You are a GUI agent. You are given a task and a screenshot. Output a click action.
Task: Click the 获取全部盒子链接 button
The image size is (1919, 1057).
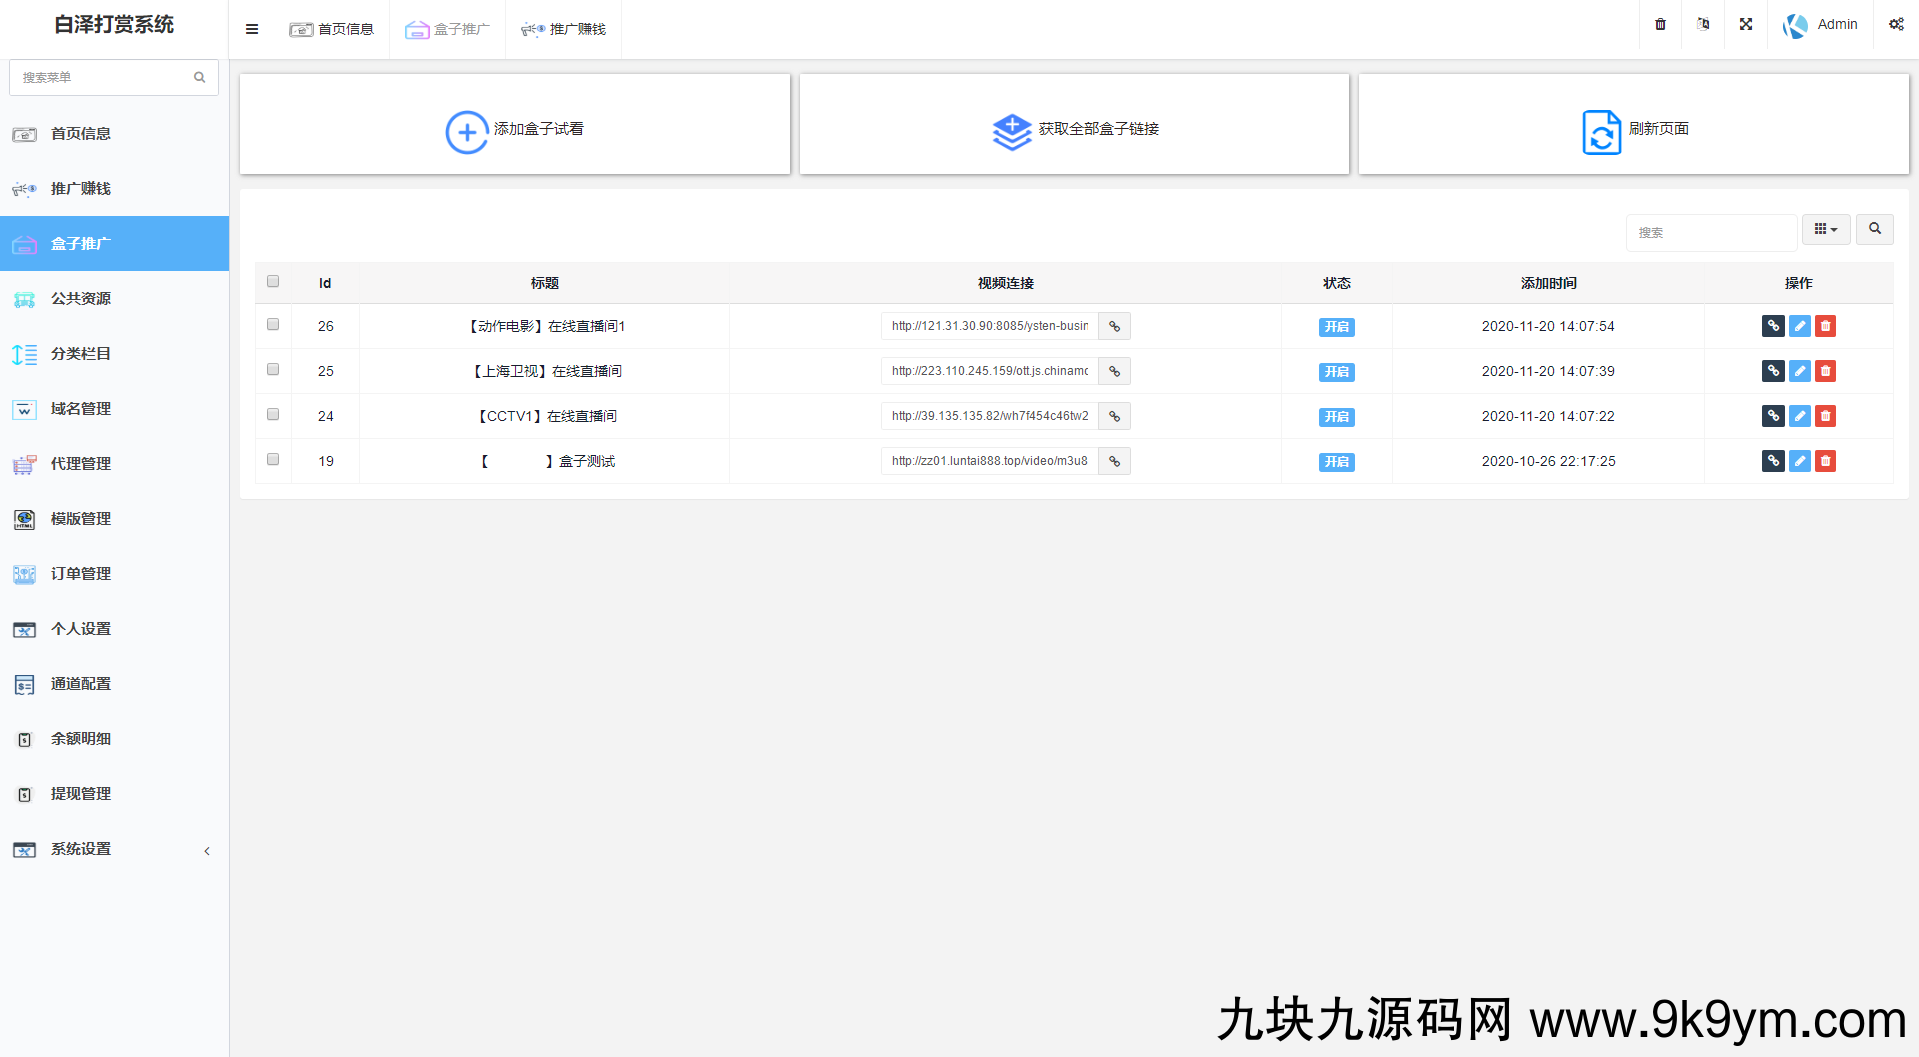point(1074,129)
